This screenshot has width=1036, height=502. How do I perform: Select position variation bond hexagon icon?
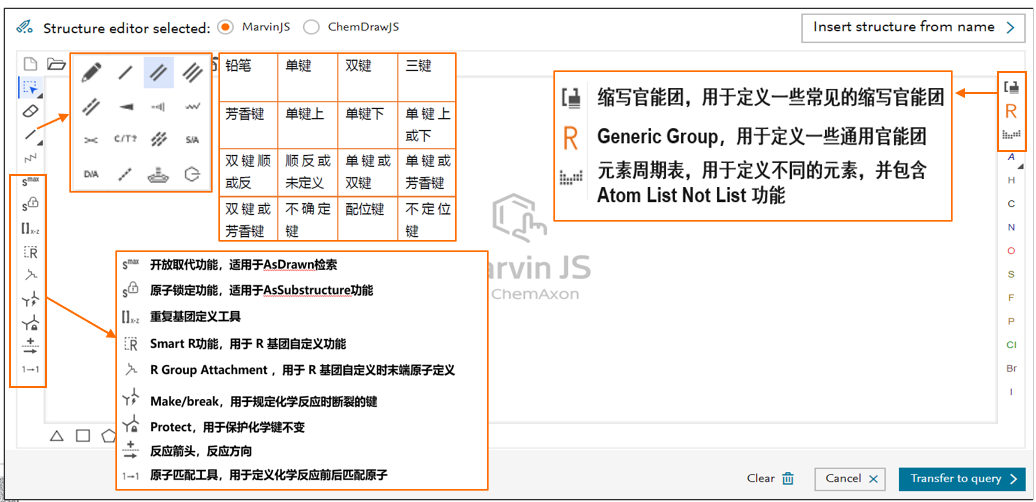pos(192,174)
